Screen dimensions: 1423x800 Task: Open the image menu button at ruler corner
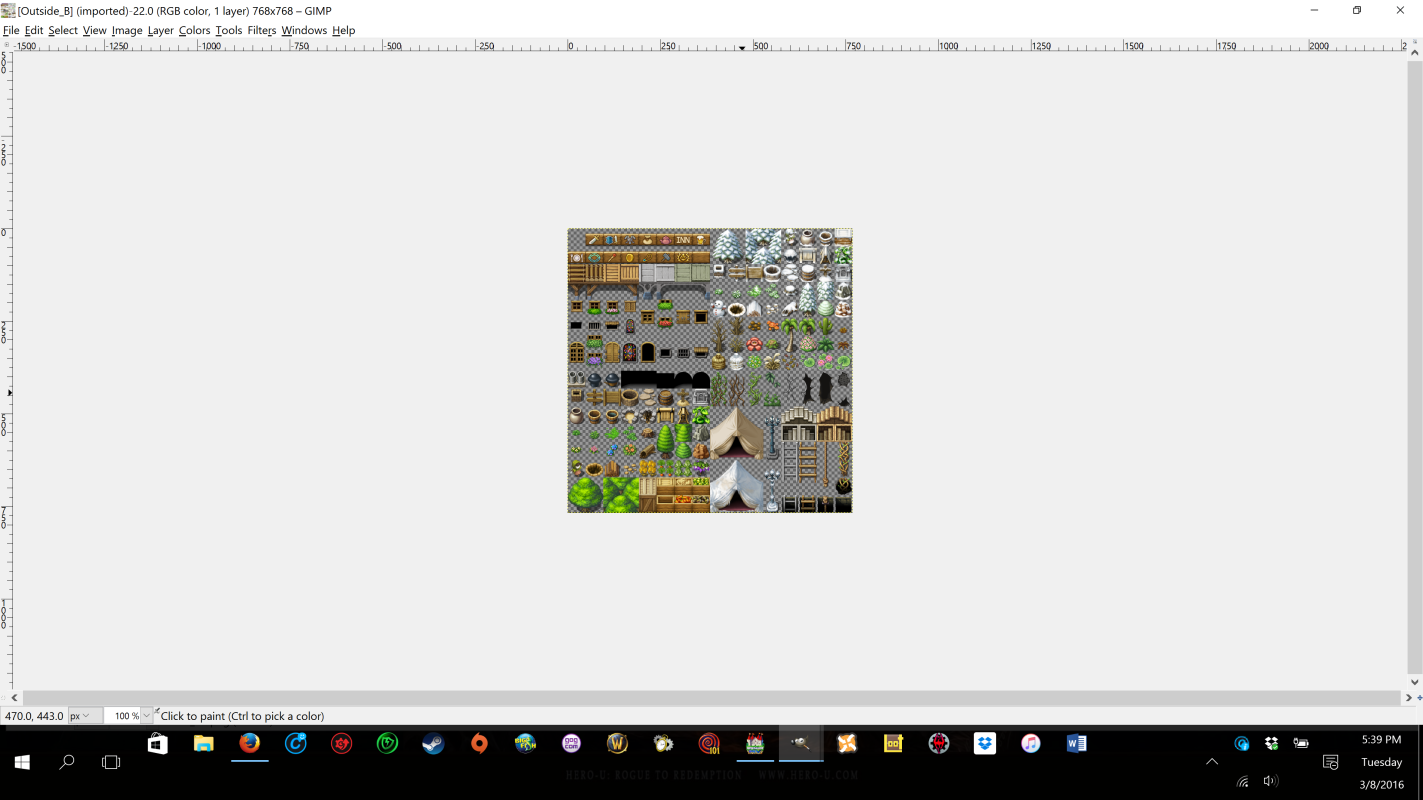click(x=6, y=45)
